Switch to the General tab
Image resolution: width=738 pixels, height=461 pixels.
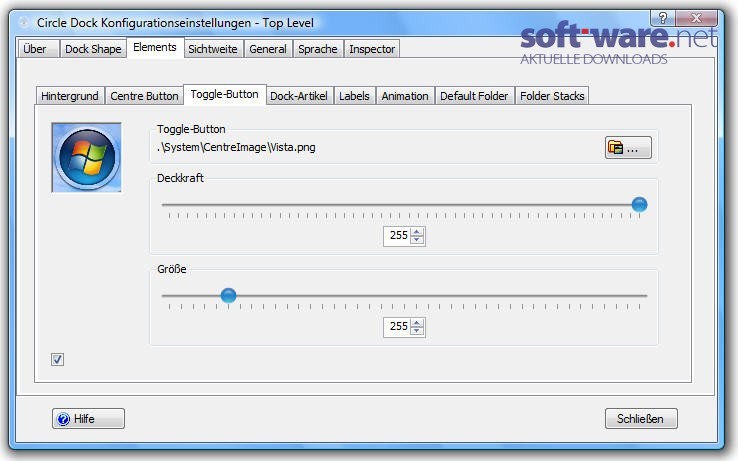coord(268,49)
